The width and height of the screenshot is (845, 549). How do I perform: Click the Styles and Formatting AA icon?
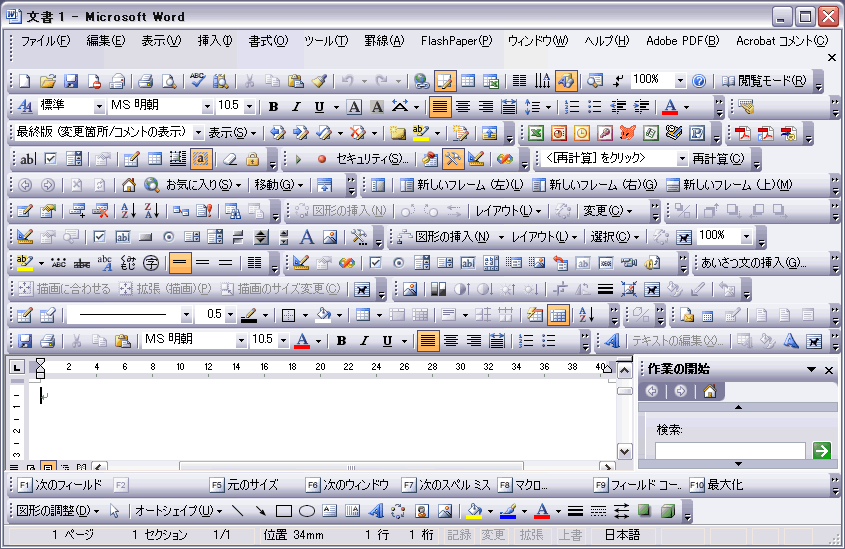pos(25,107)
